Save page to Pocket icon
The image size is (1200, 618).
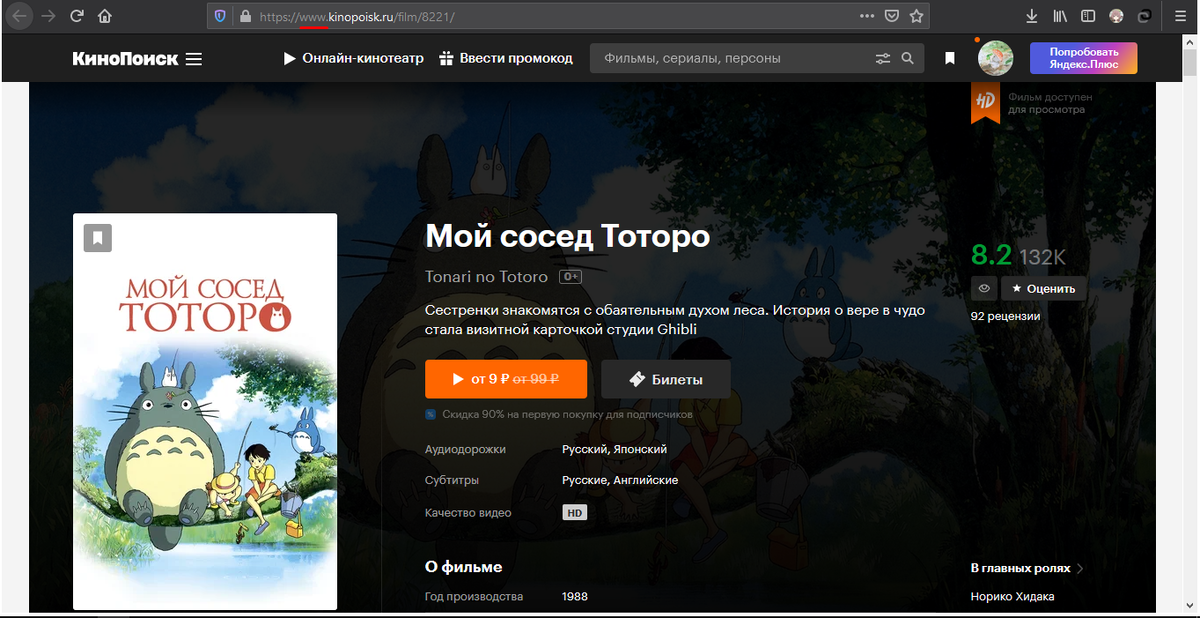(x=892, y=16)
